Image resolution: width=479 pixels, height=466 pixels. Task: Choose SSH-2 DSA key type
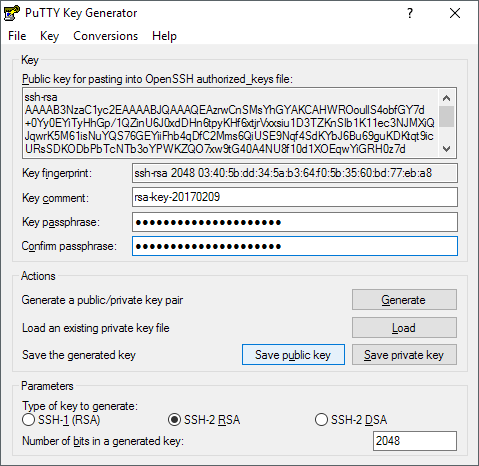click(x=351, y=420)
